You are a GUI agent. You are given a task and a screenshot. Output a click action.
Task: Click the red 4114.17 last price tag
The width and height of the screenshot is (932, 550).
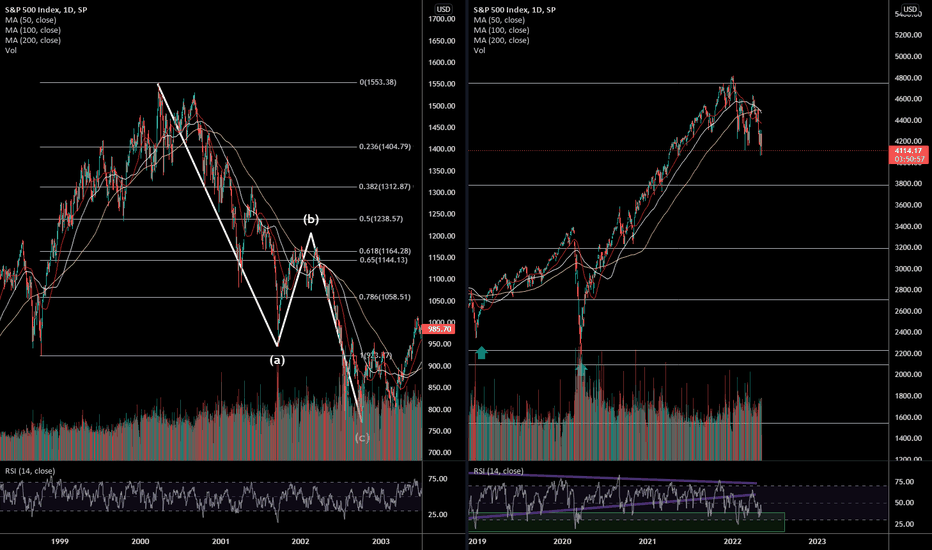point(909,150)
